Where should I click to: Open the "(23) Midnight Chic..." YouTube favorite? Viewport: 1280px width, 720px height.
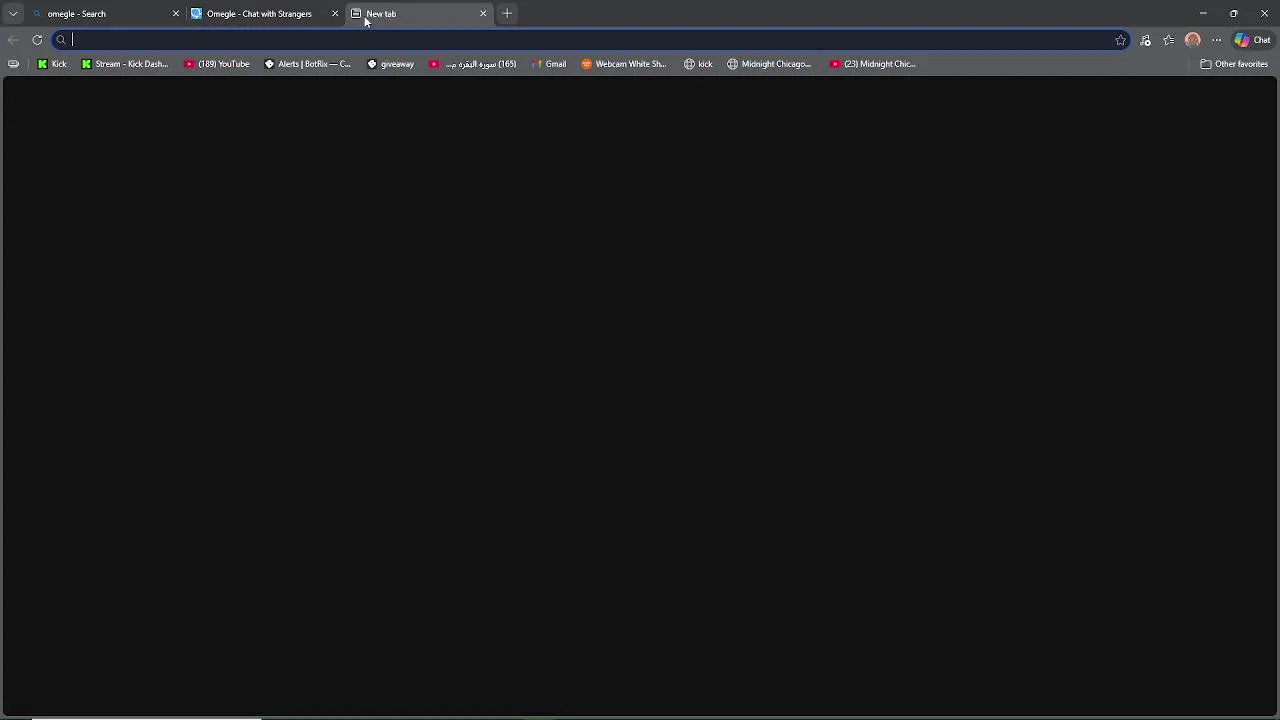coord(873,64)
